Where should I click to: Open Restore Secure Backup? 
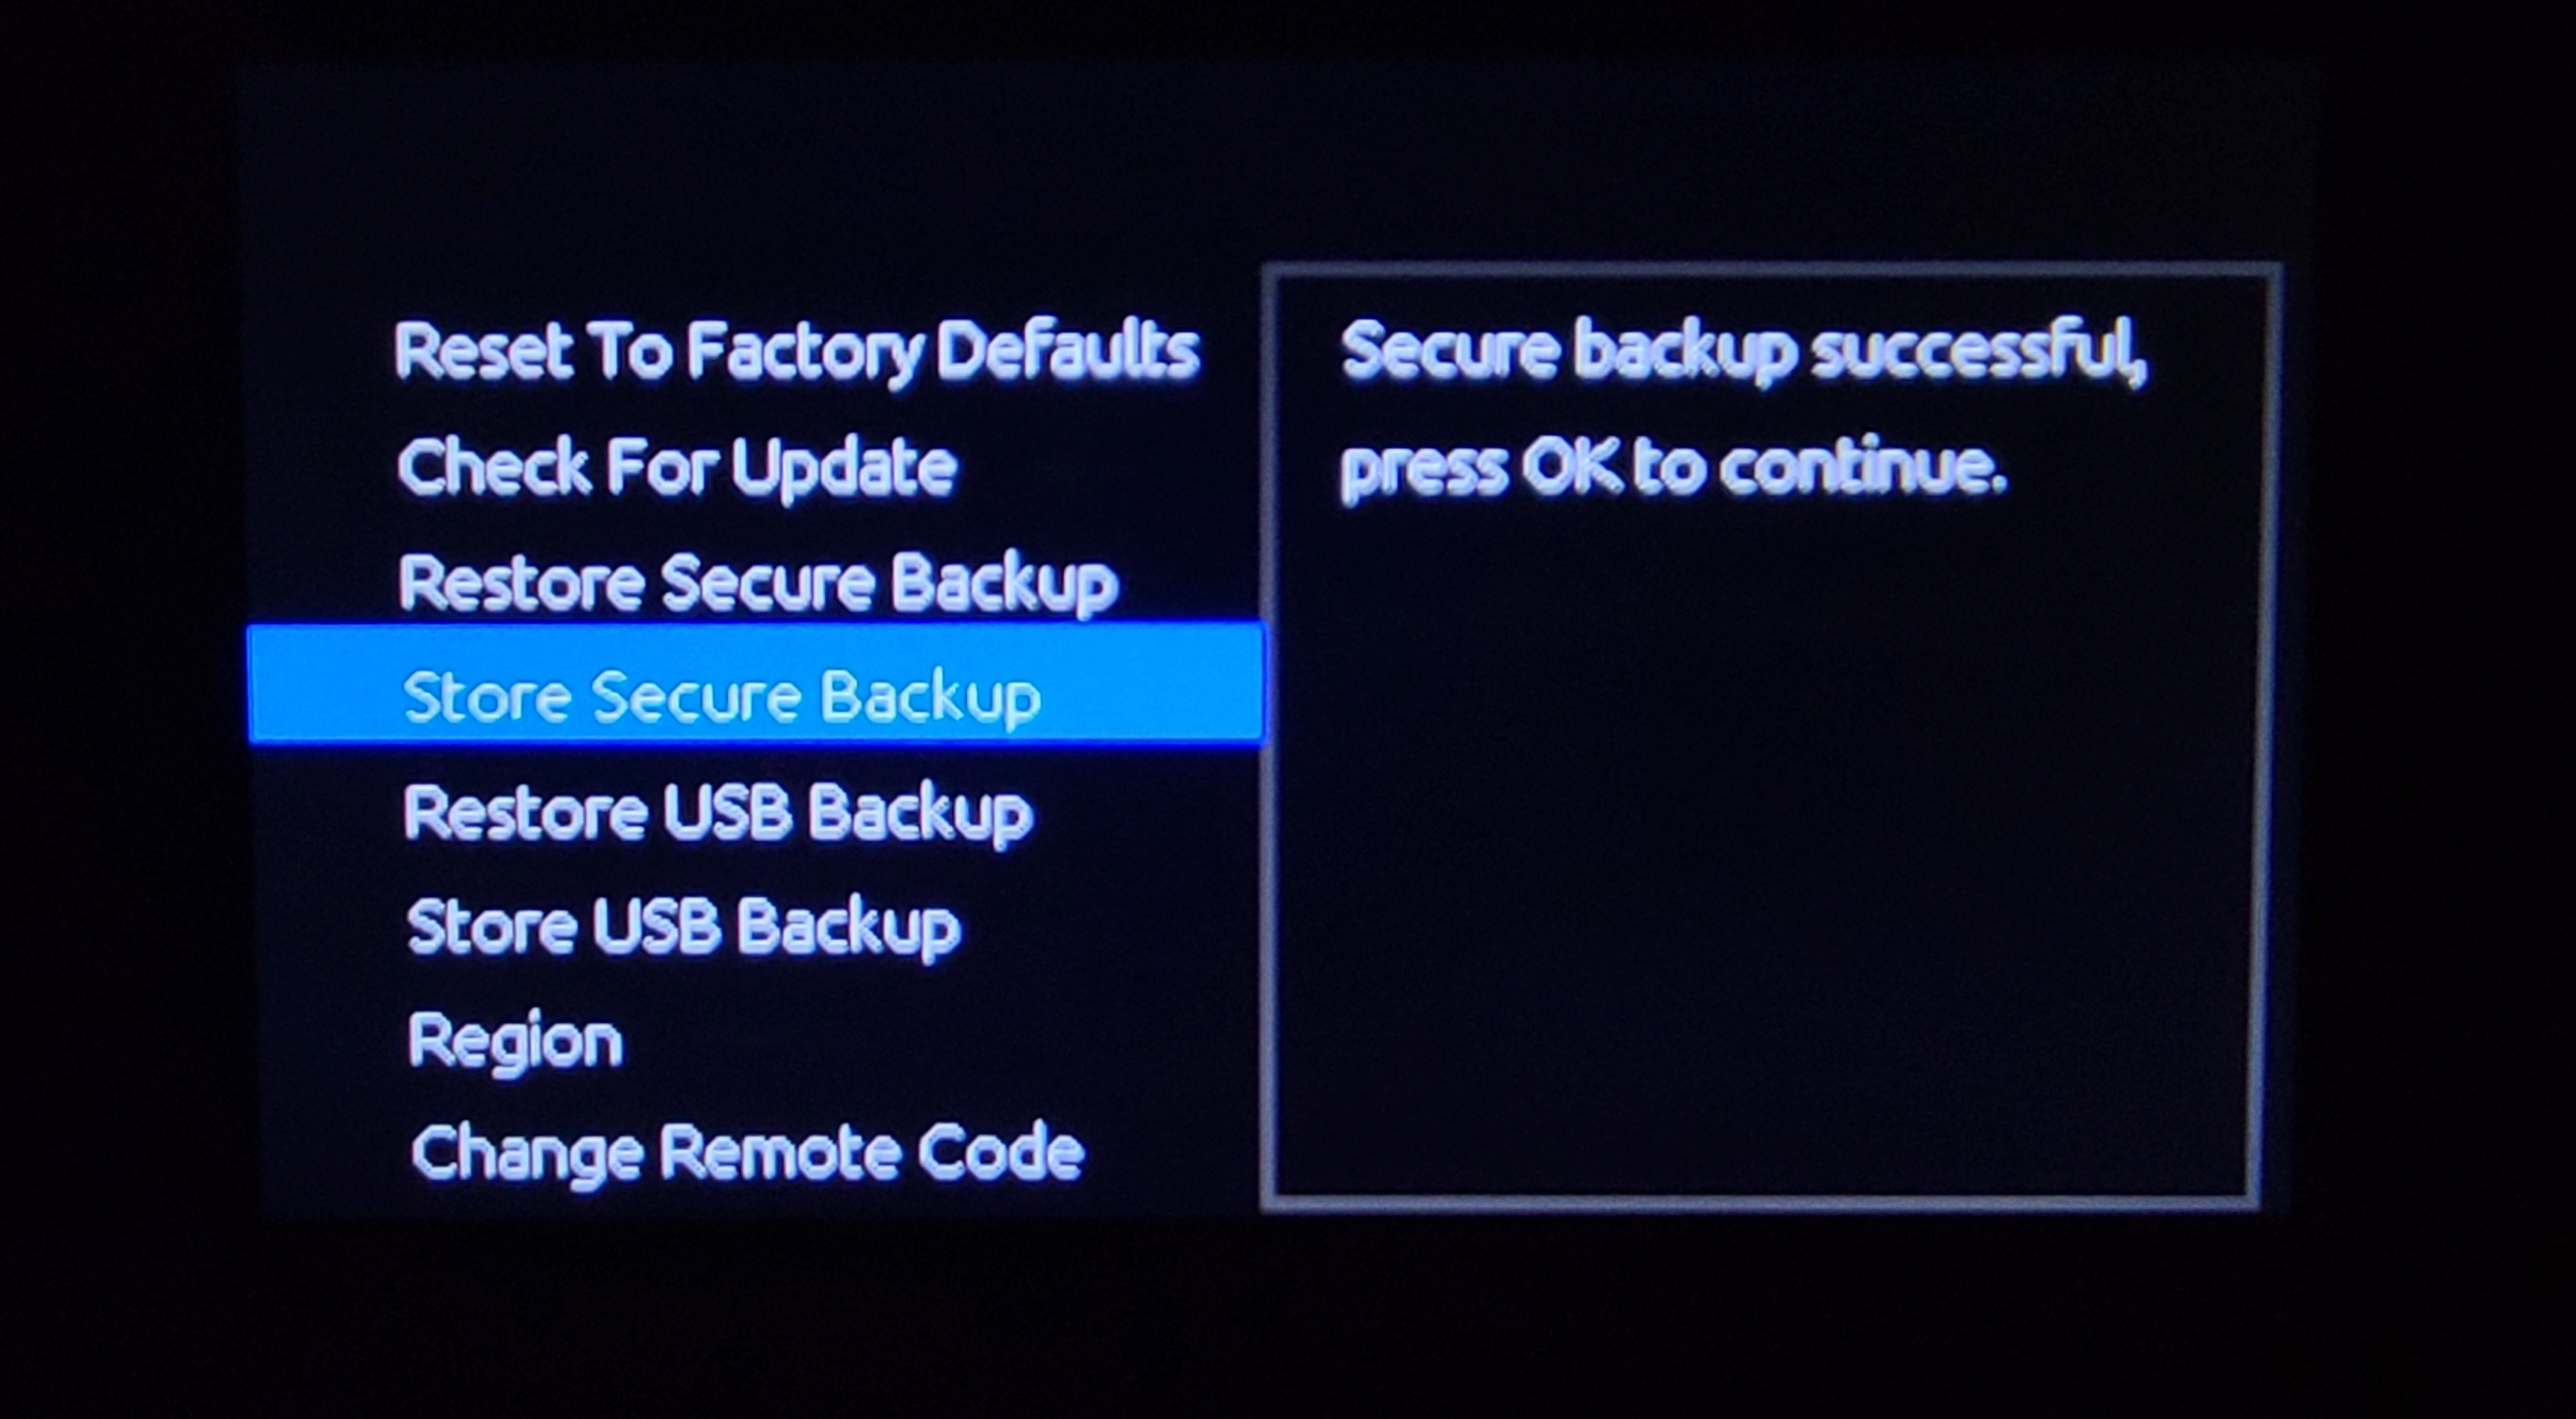pyautogui.click(x=758, y=583)
